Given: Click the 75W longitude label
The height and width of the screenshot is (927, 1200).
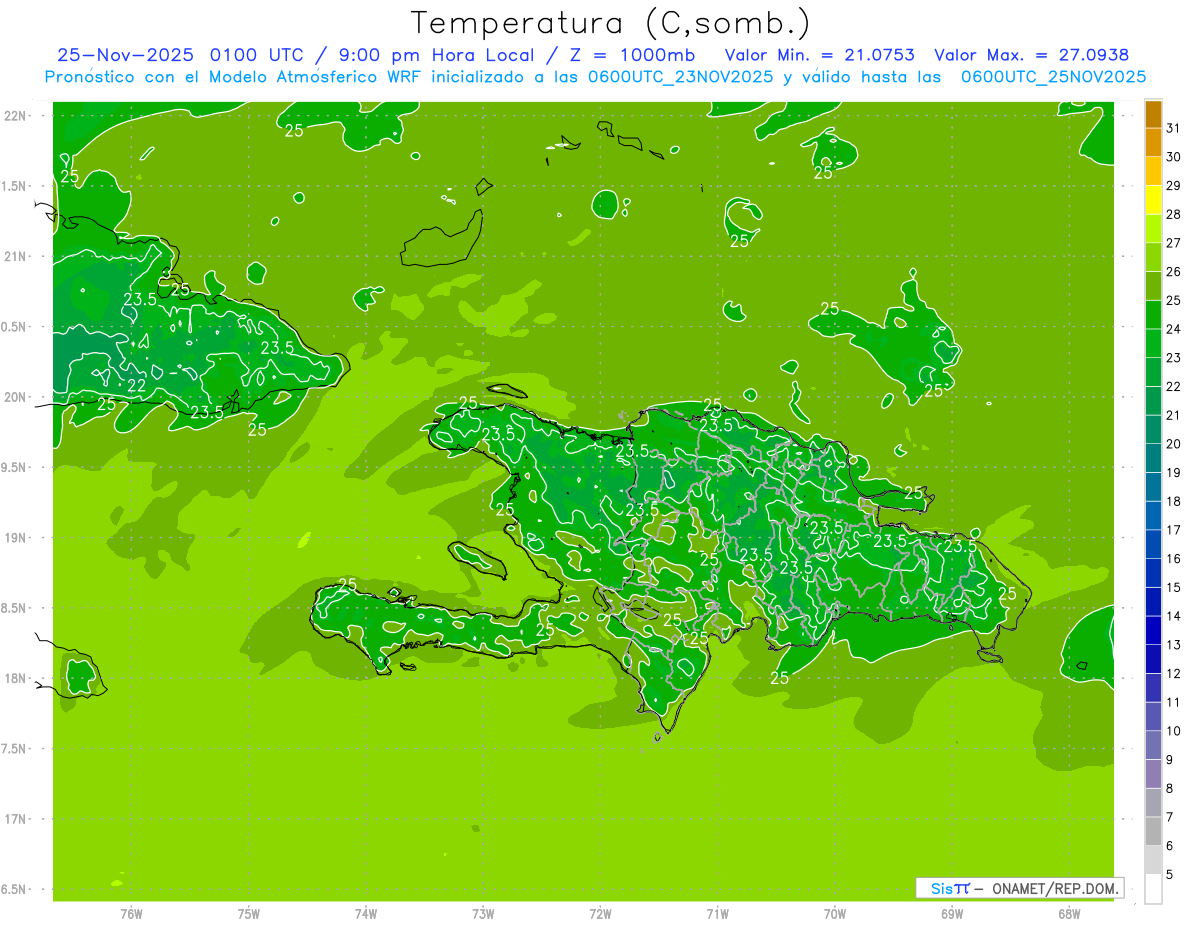Looking at the screenshot, I should 248,914.
